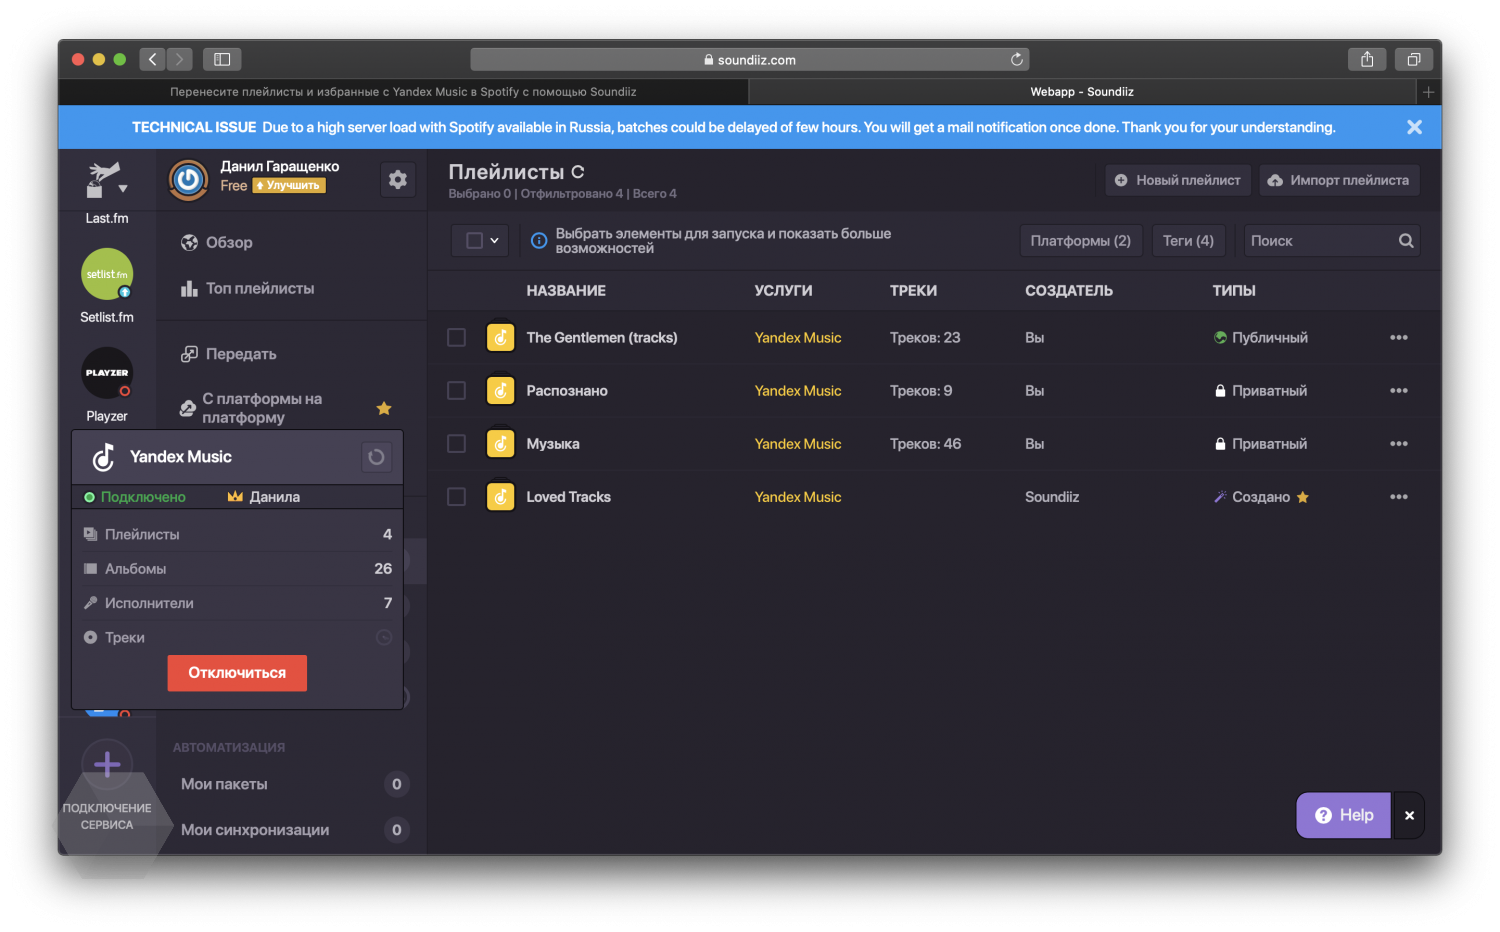
Task: Click the search magnifier icon
Action: (x=1406, y=241)
